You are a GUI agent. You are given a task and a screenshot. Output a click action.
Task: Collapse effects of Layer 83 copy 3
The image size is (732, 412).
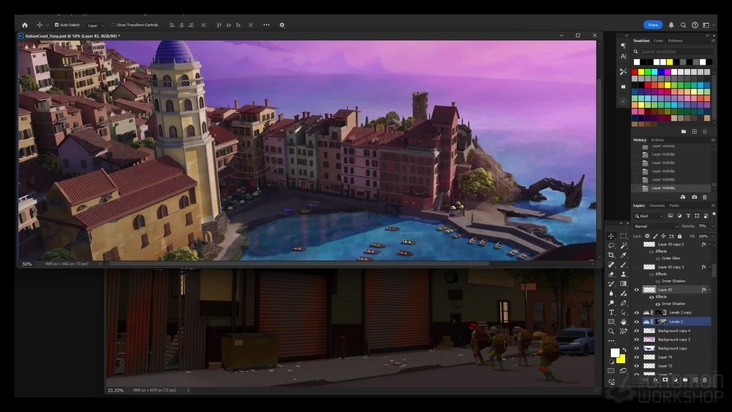(709, 267)
